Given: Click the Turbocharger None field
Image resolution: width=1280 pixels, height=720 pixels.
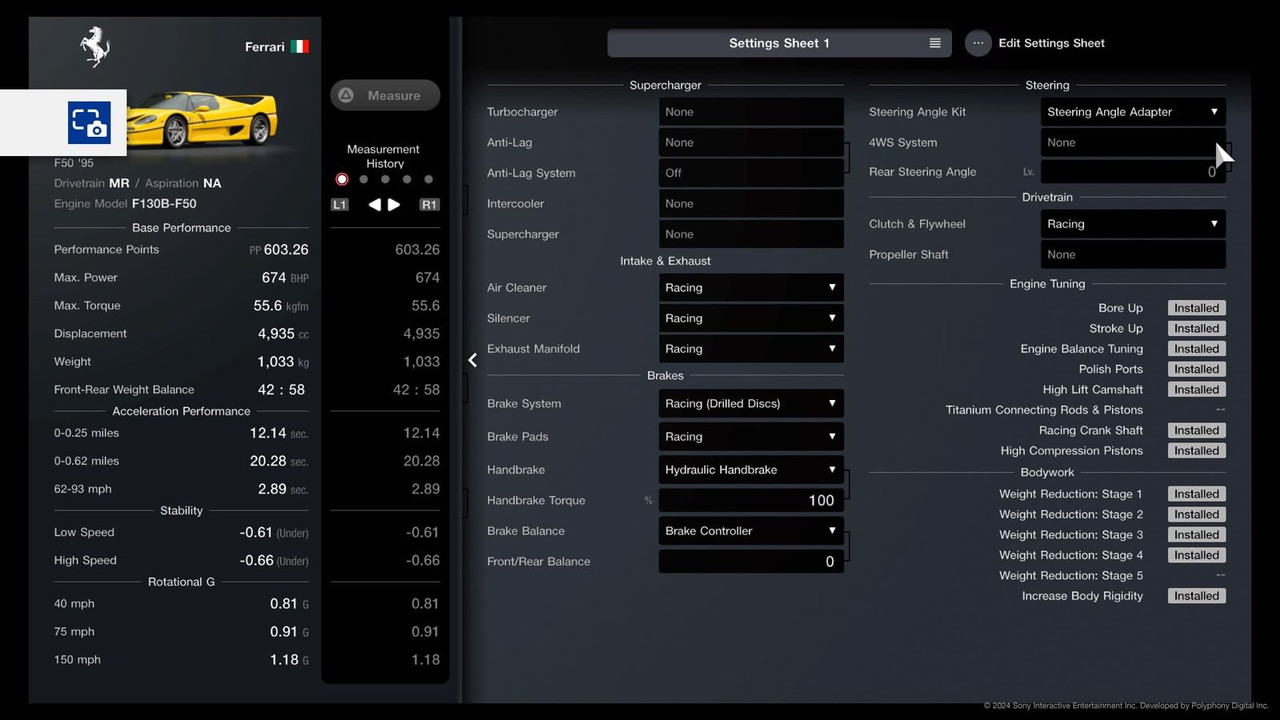Looking at the screenshot, I should pyautogui.click(x=751, y=112).
